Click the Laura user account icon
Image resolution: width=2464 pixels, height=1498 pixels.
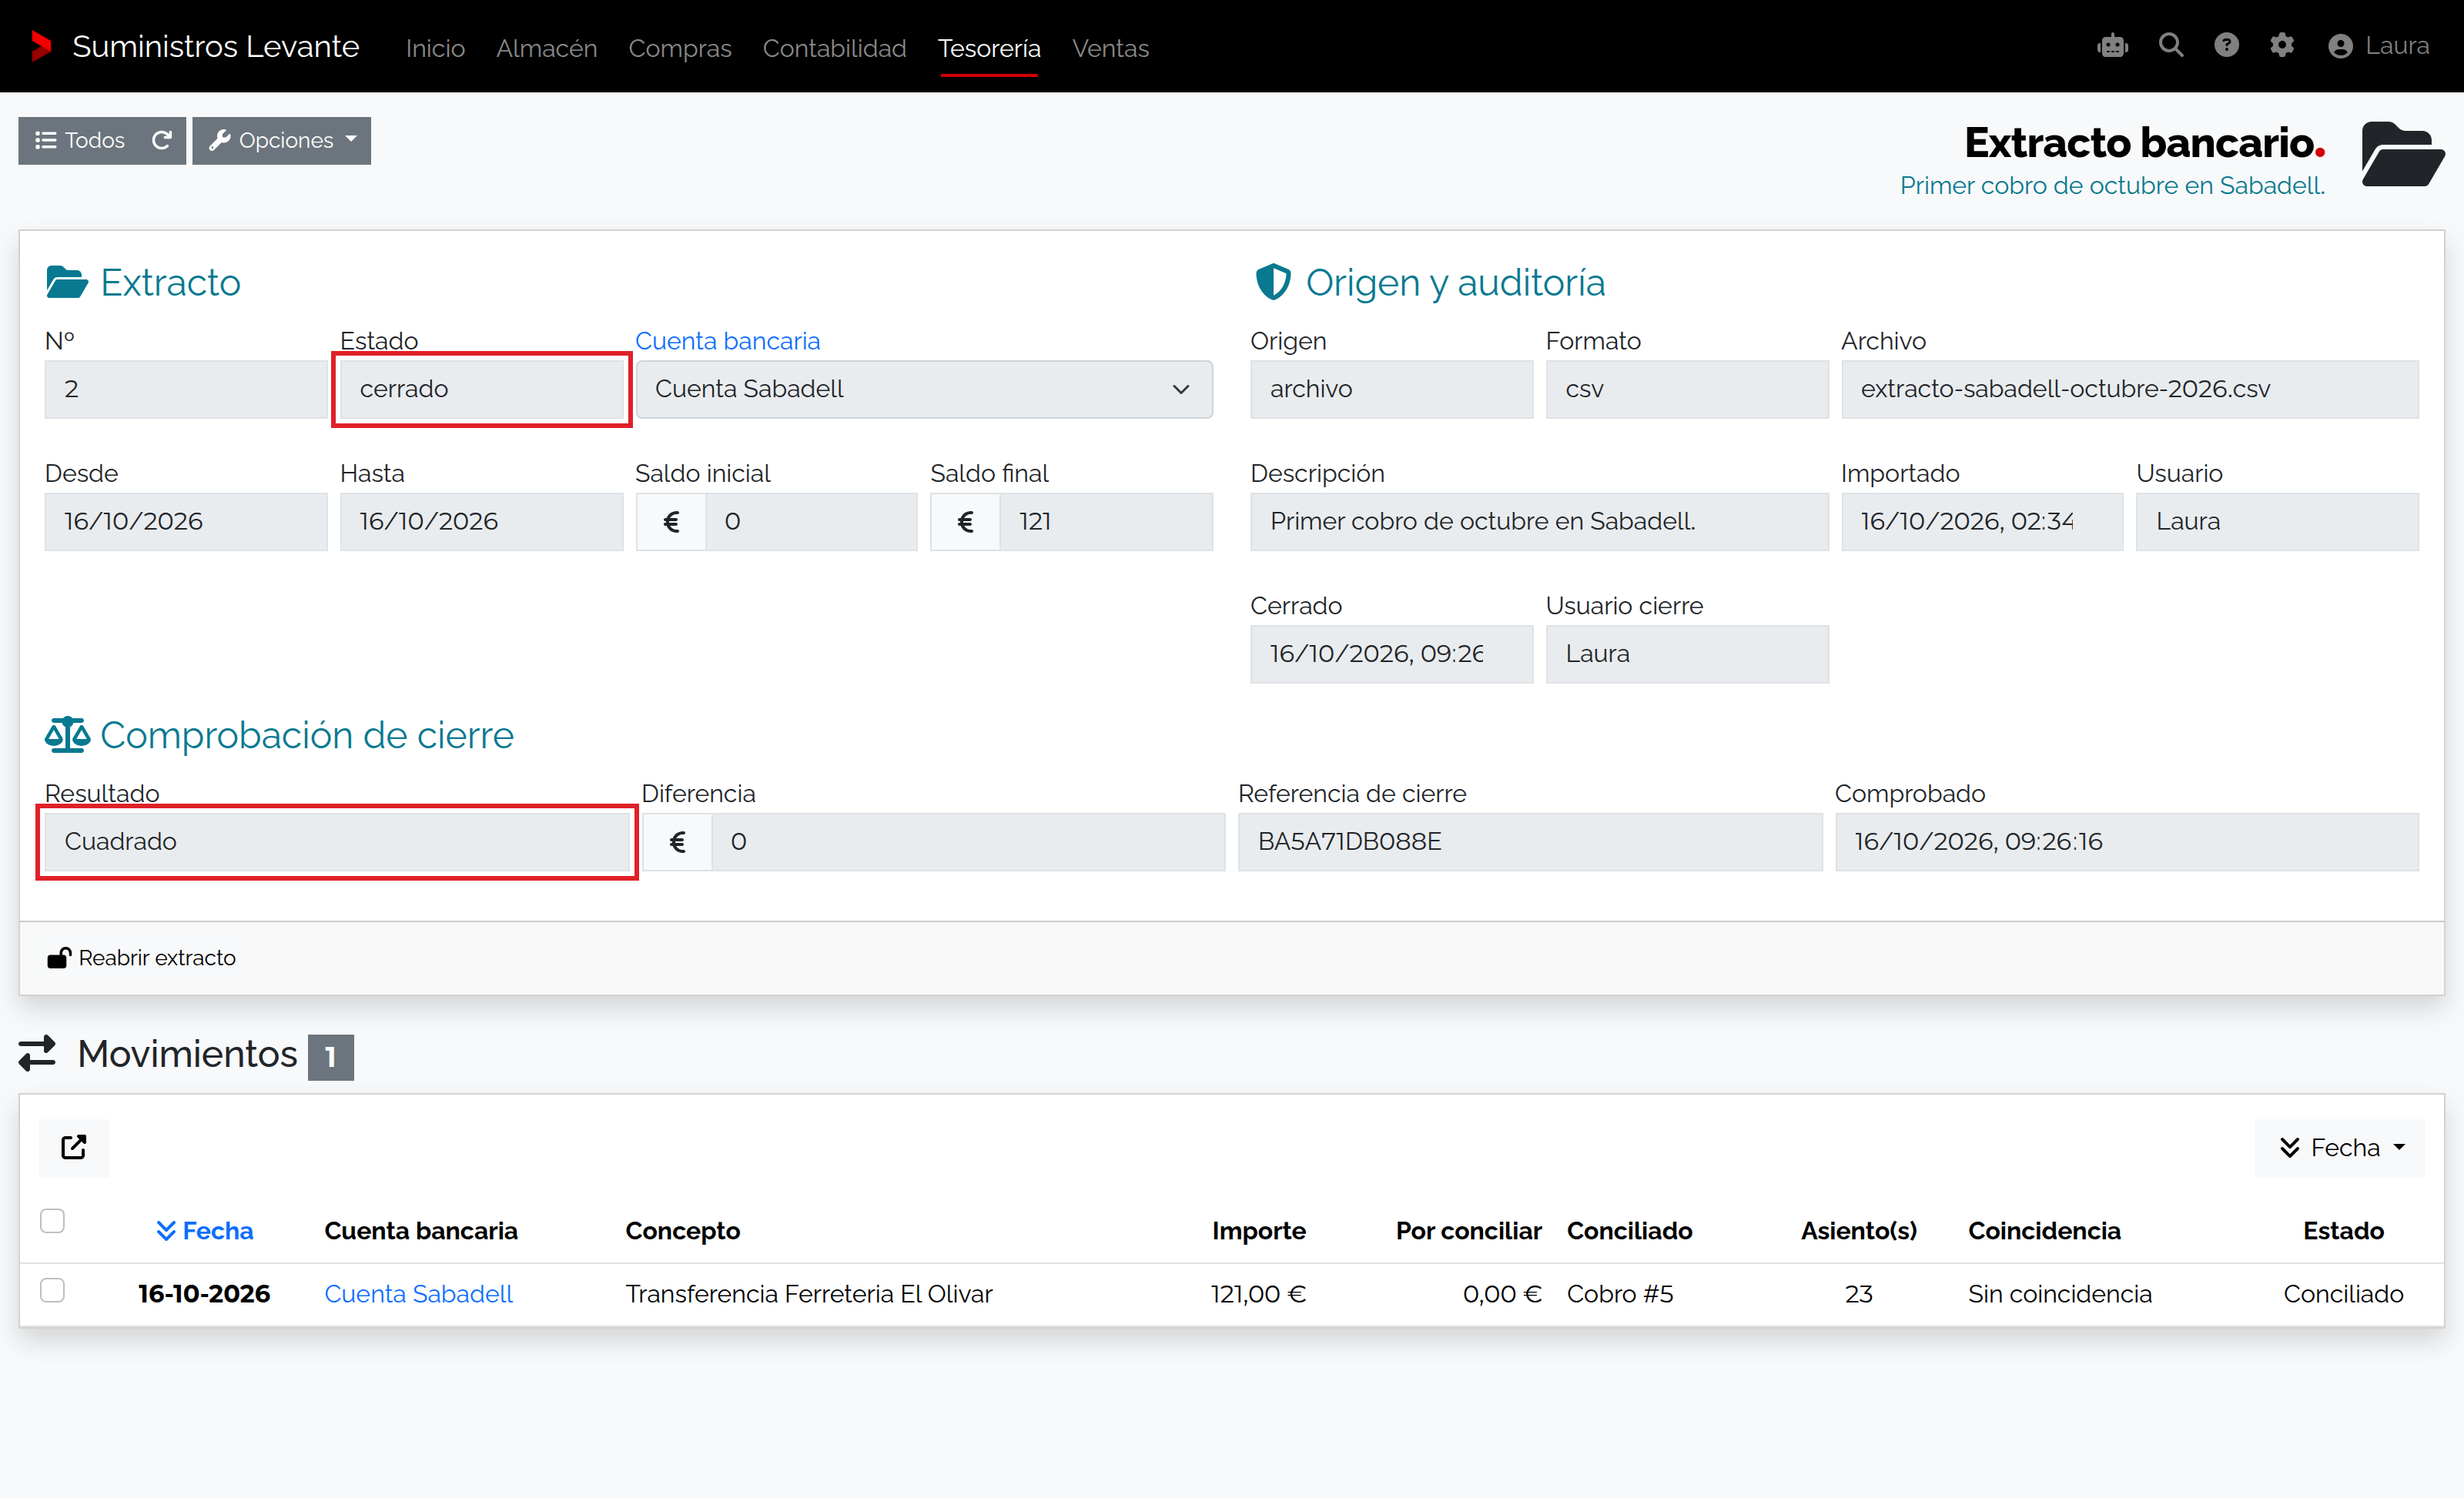click(x=2340, y=46)
